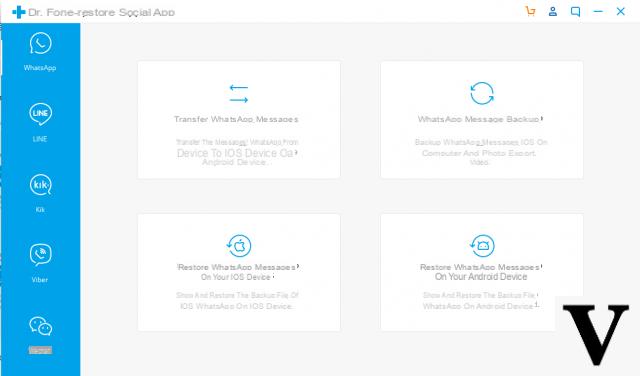Click the Kik label in sidebar
Screen dimensions: 640x376
tap(40, 209)
